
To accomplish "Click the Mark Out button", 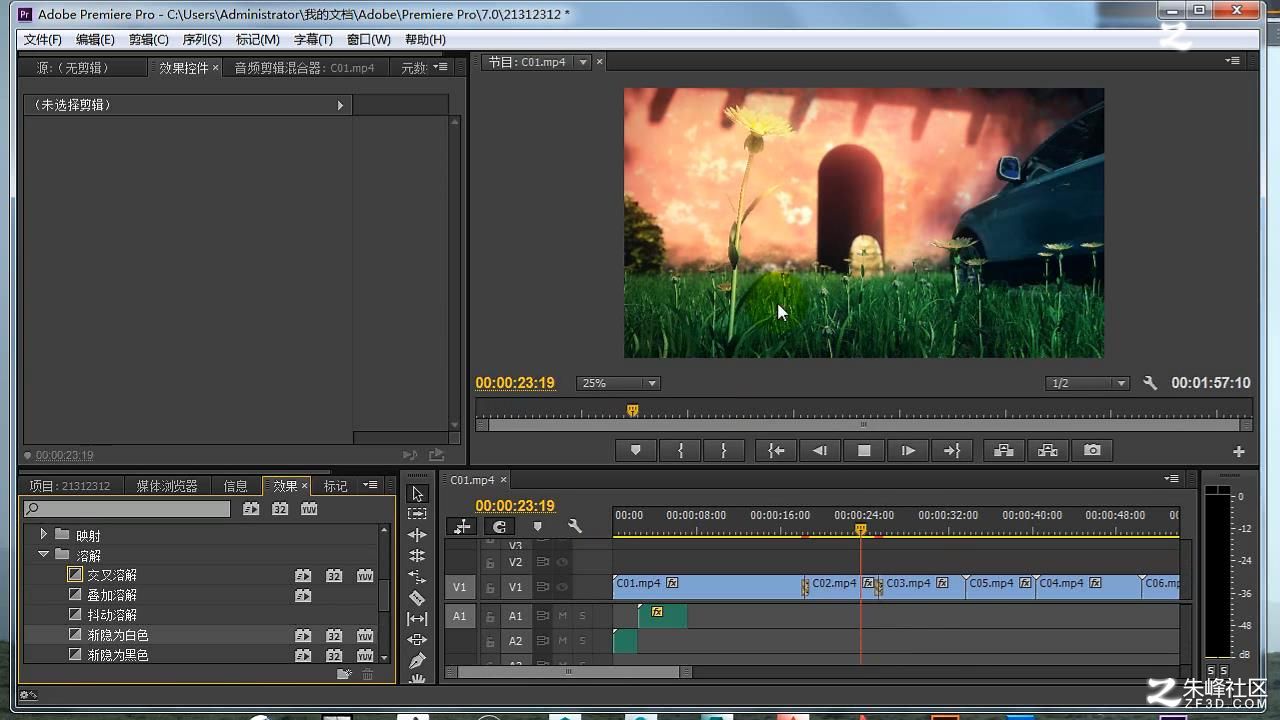I will pos(724,451).
